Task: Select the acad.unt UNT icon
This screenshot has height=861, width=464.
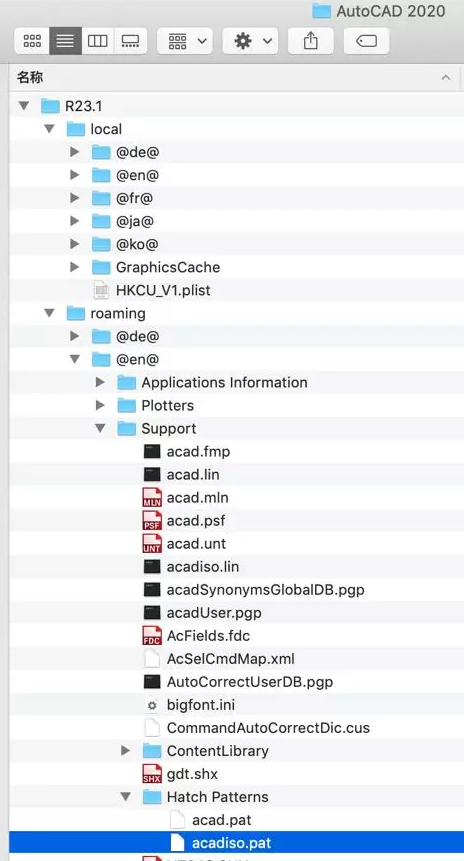Action: tap(152, 544)
